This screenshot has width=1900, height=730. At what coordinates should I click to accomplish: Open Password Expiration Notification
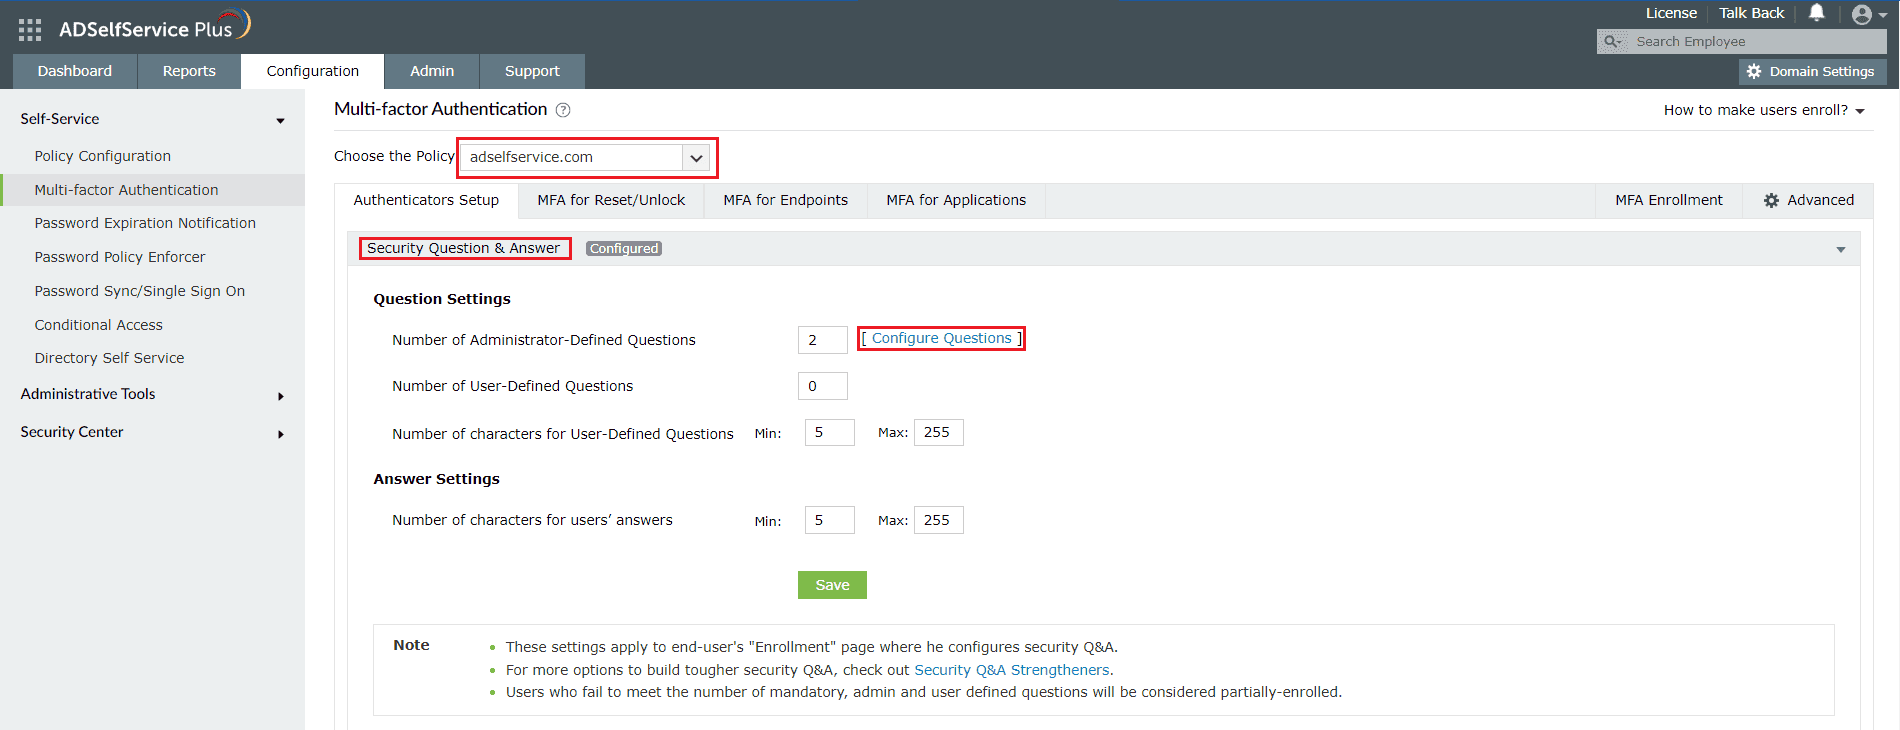[x=145, y=223]
